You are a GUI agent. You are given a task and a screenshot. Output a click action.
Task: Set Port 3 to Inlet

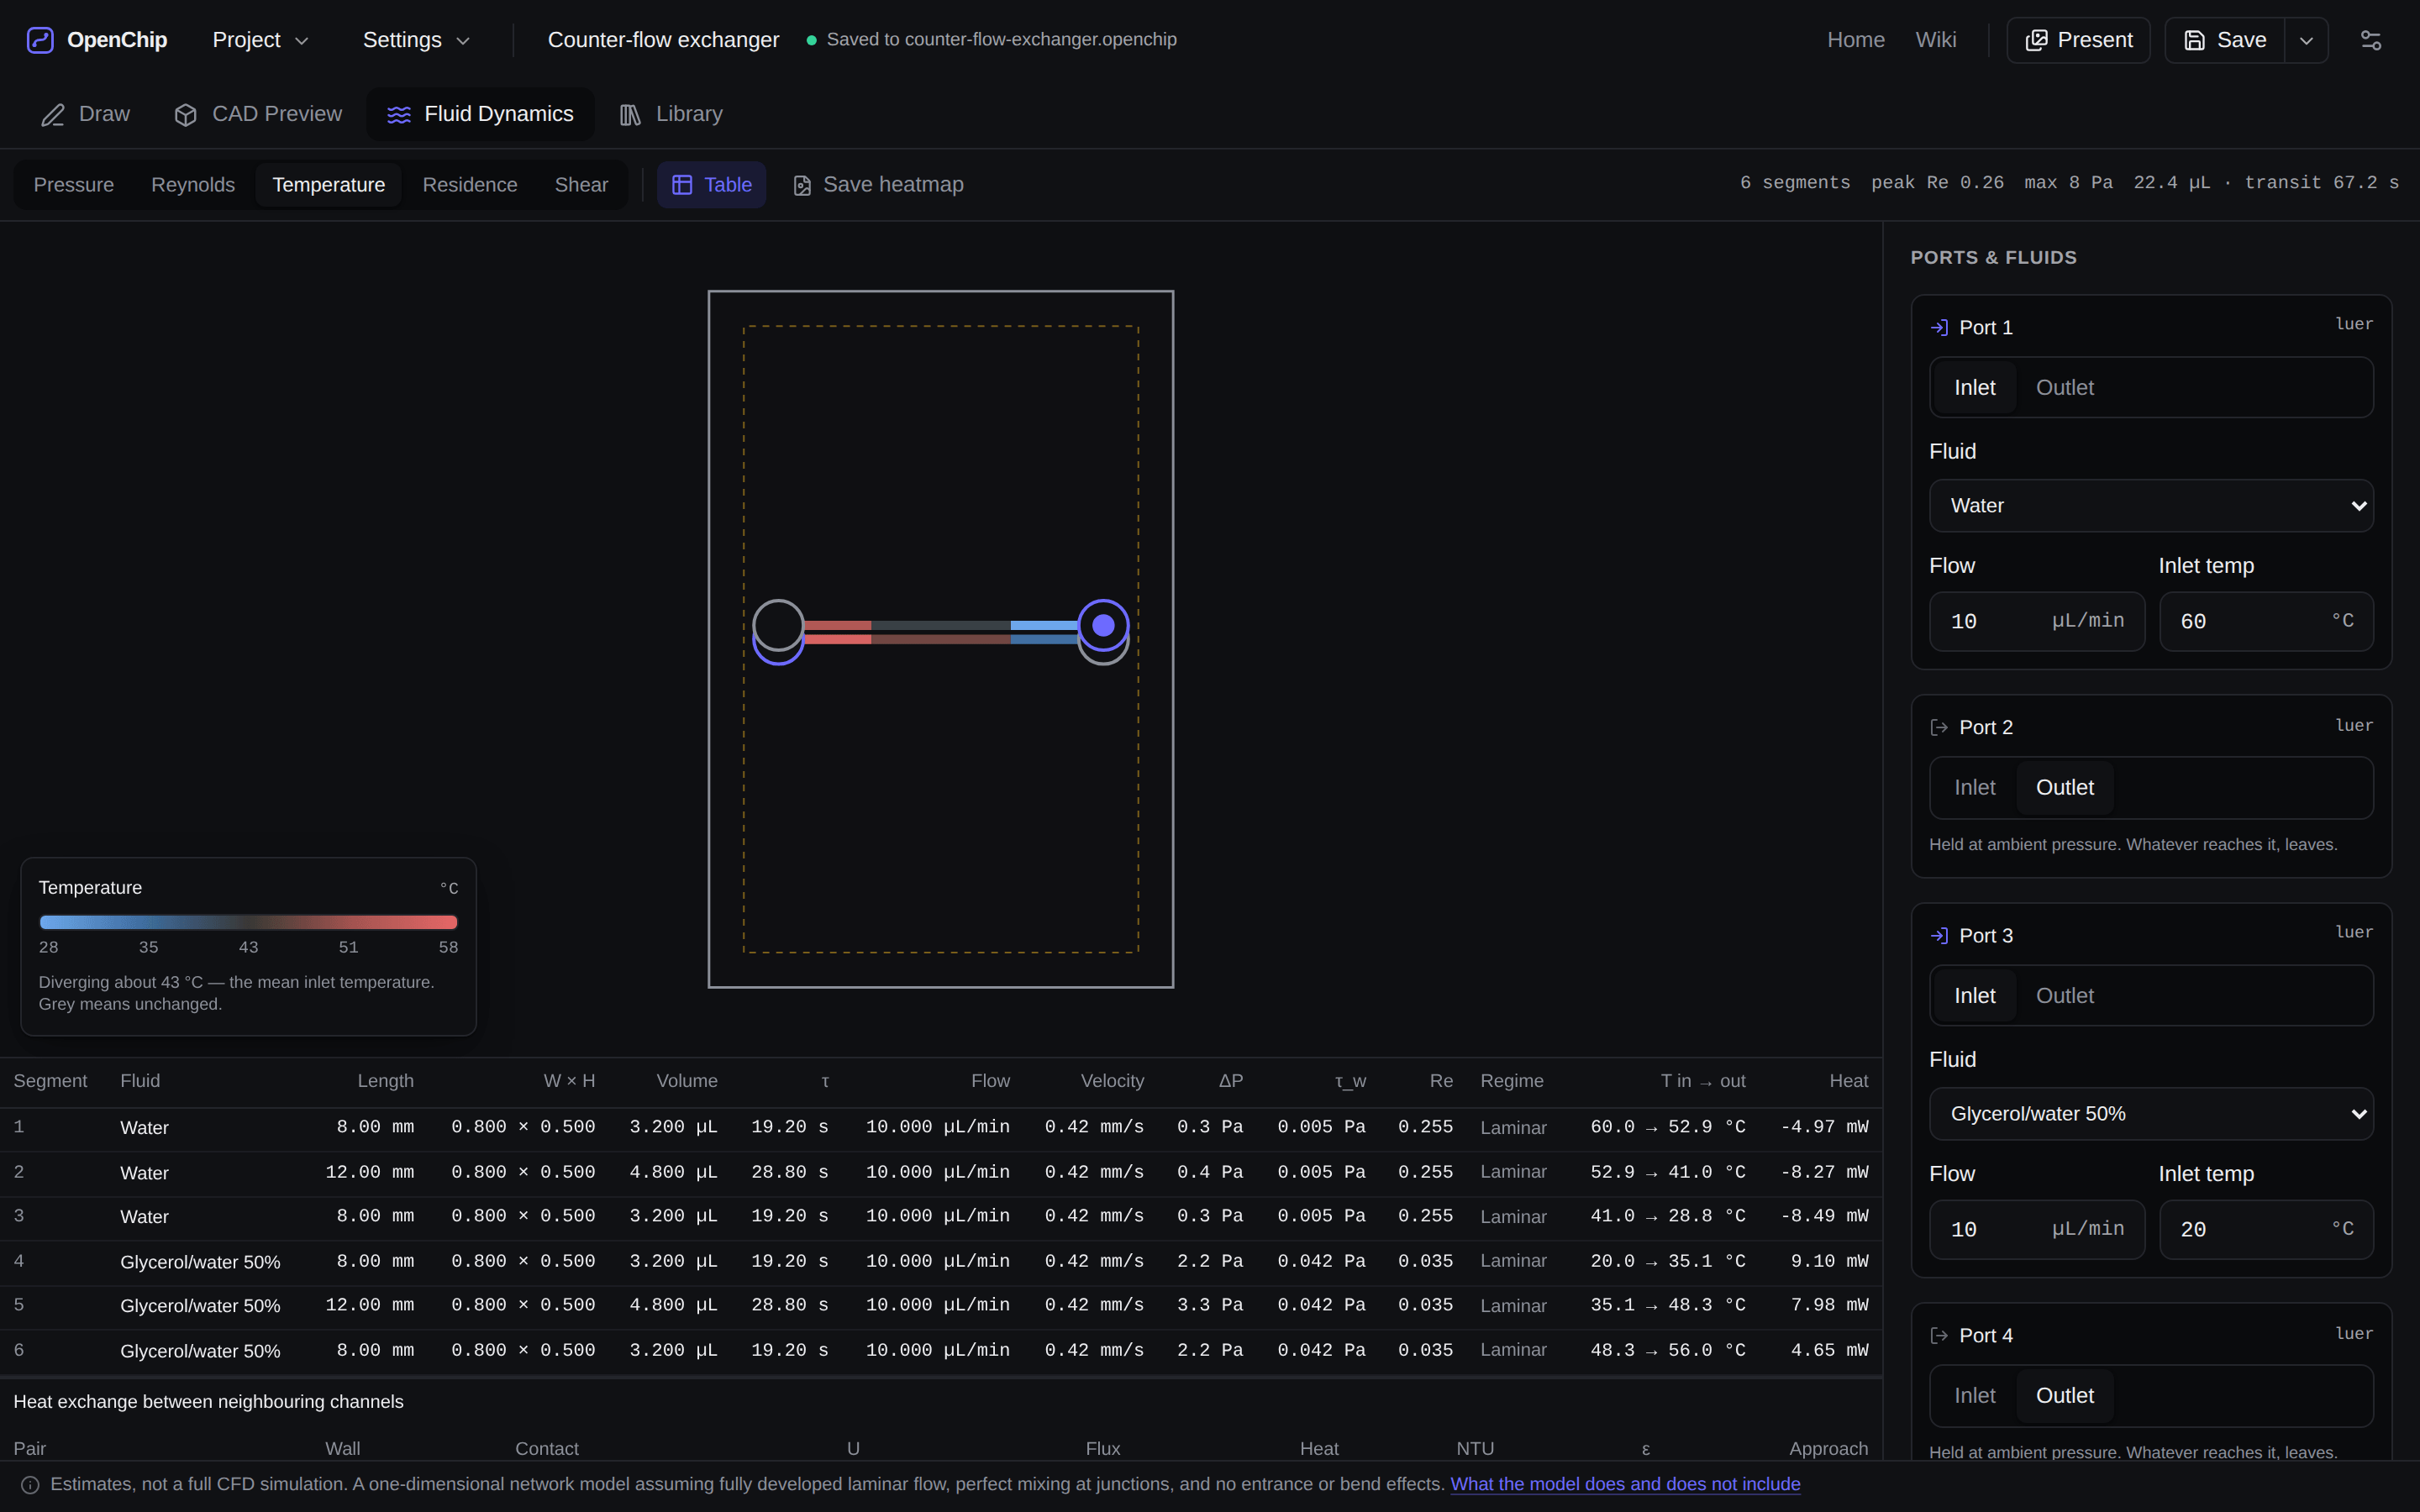(1974, 996)
